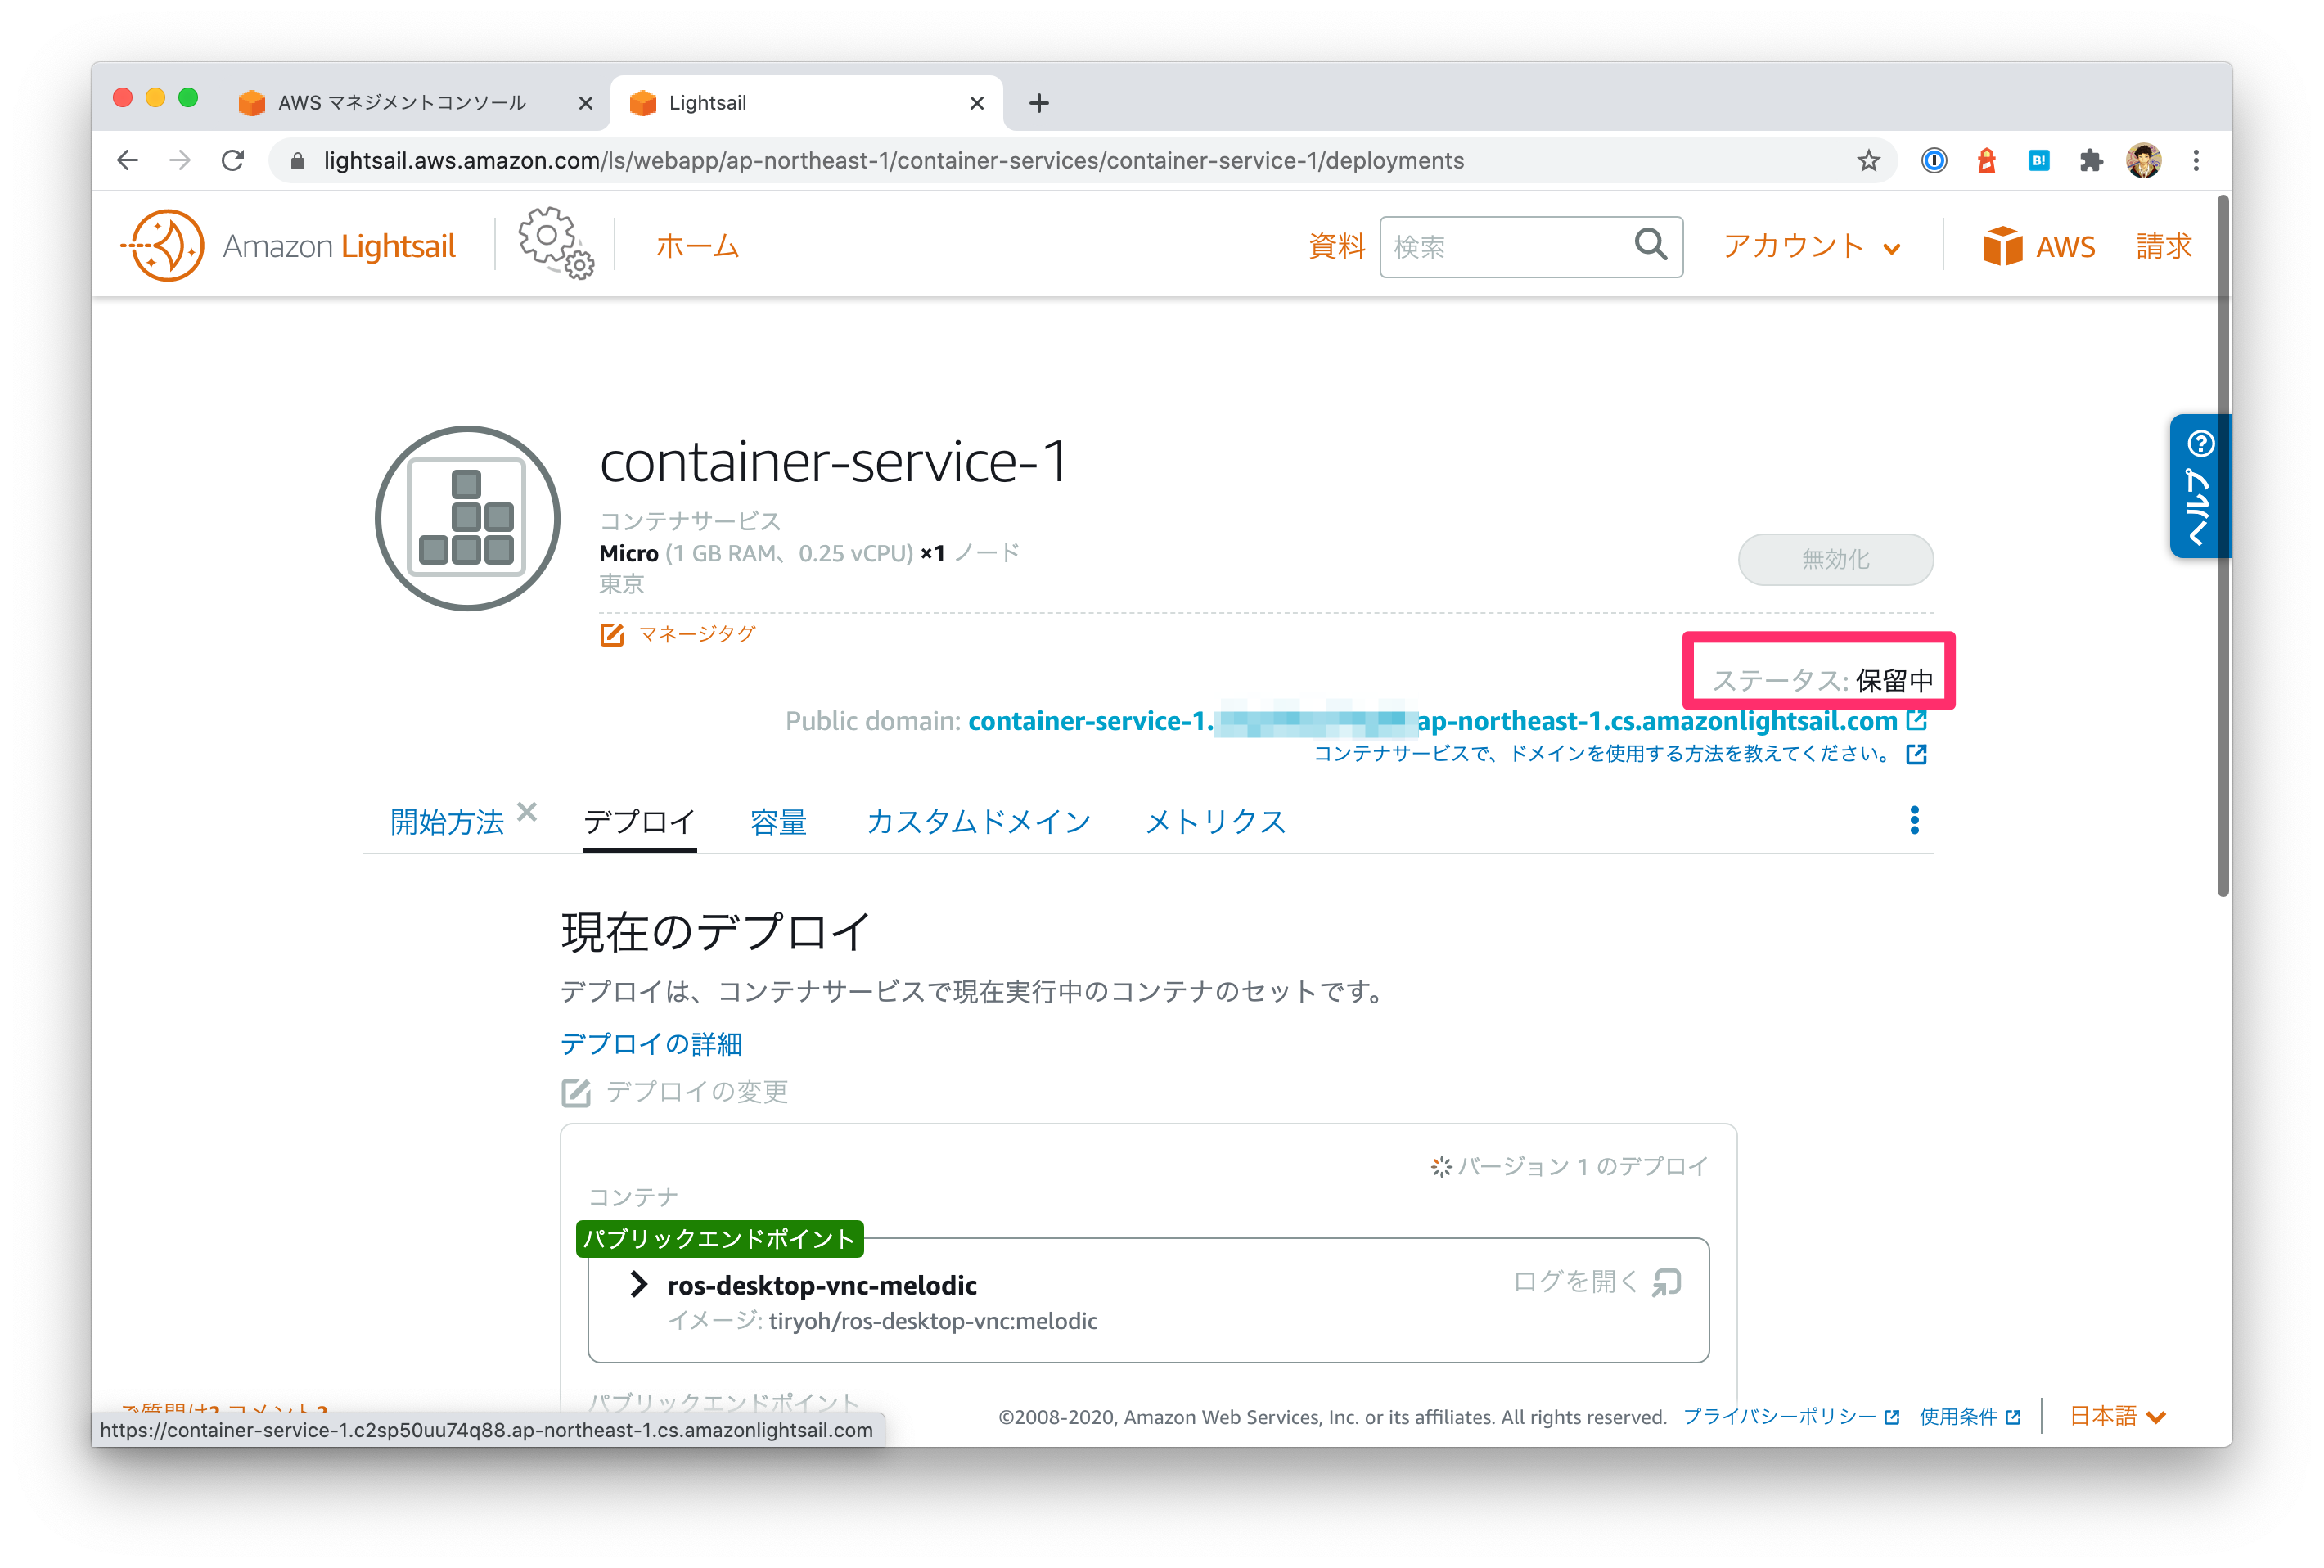The width and height of the screenshot is (2324, 1568).
Task: Open the カスタムドメイン tab
Action: [x=977, y=822]
